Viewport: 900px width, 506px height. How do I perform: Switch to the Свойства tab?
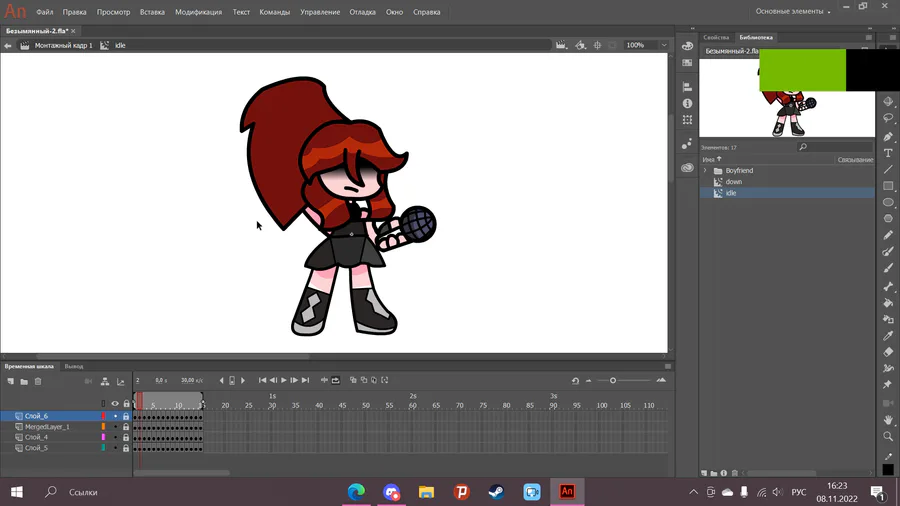716,37
